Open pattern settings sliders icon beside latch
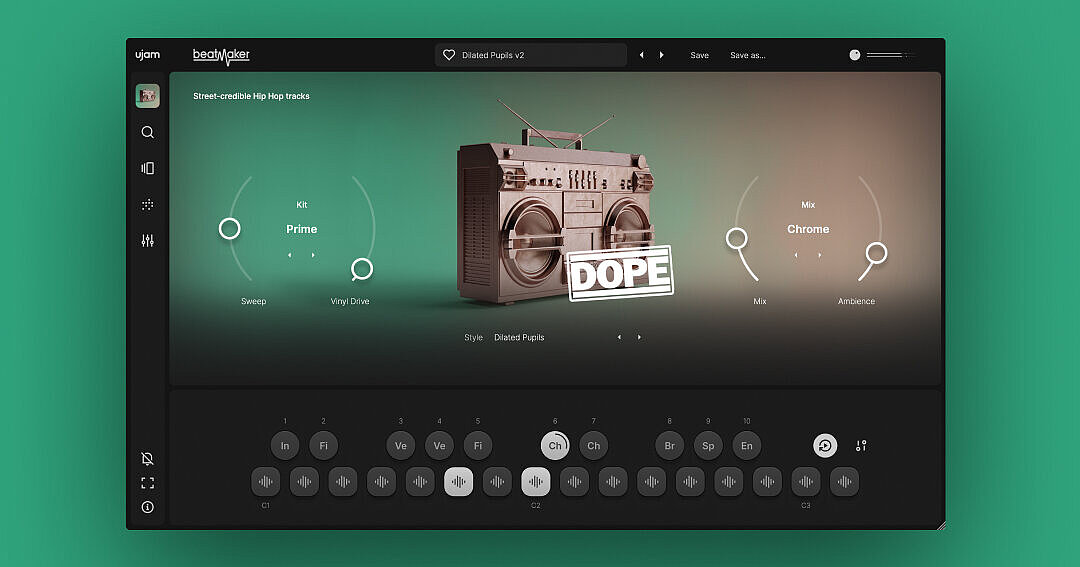Viewport: 1080px width, 567px height. point(861,446)
